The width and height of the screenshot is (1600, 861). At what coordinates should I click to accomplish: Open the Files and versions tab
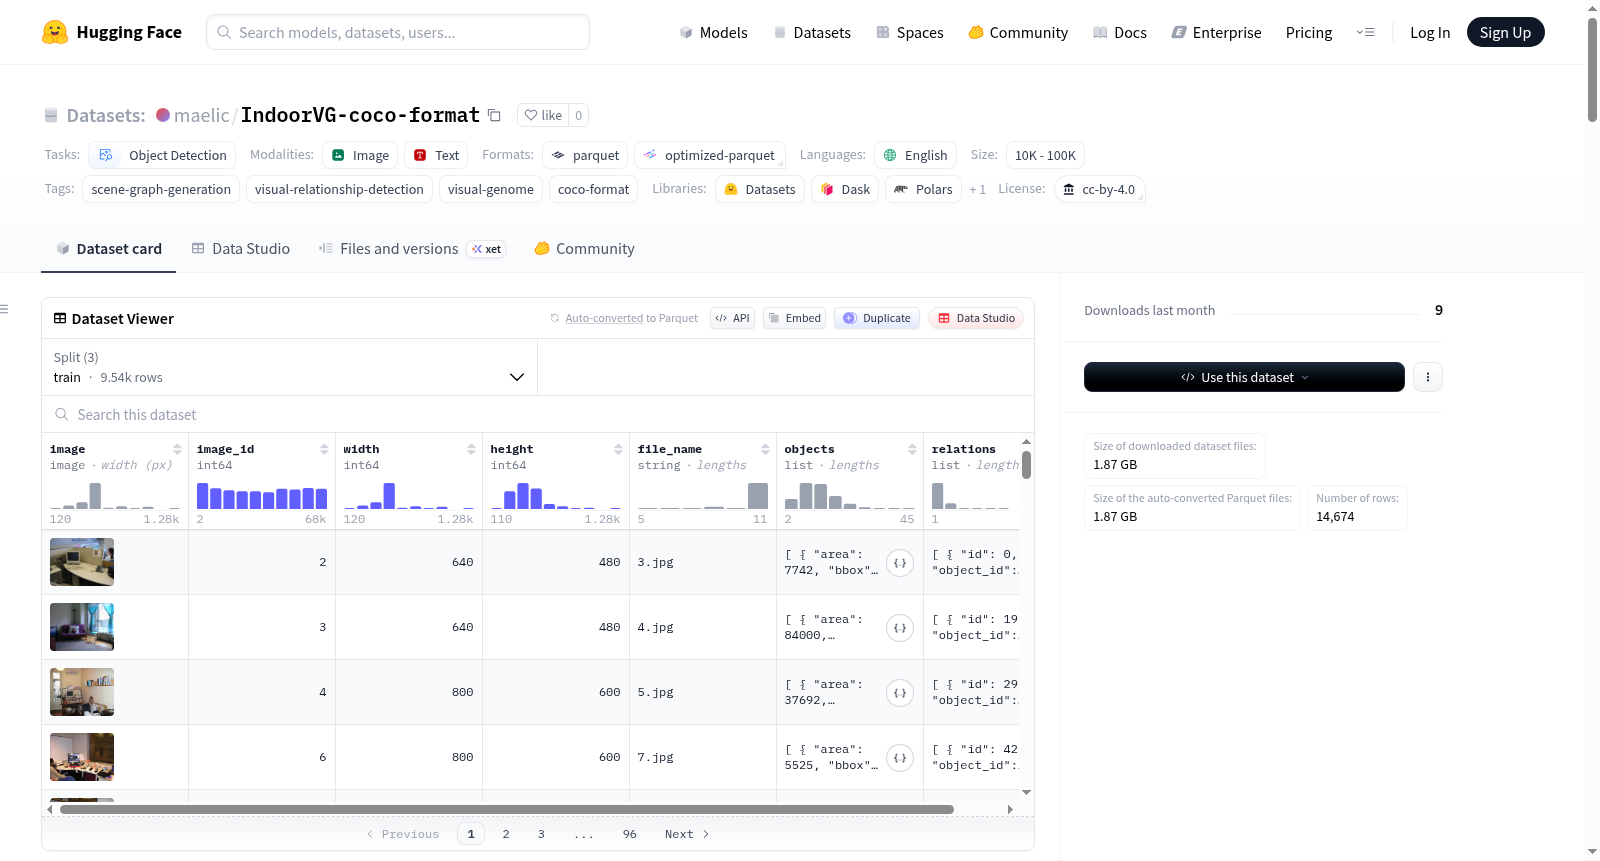coord(411,249)
